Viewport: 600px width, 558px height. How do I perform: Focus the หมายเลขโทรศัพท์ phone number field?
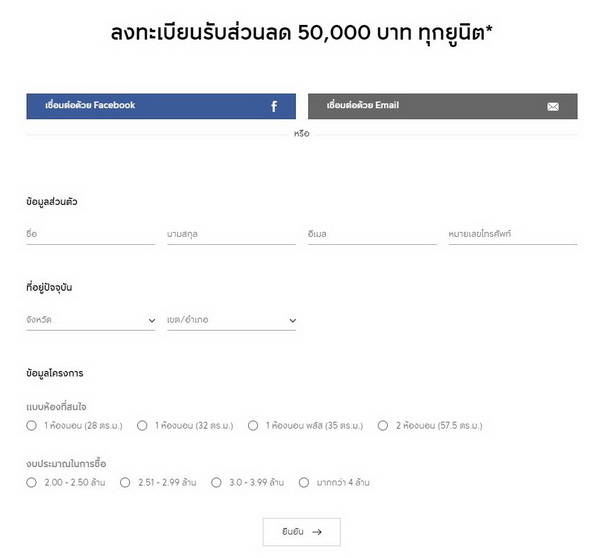pyautogui.click(x=512, y=235)
